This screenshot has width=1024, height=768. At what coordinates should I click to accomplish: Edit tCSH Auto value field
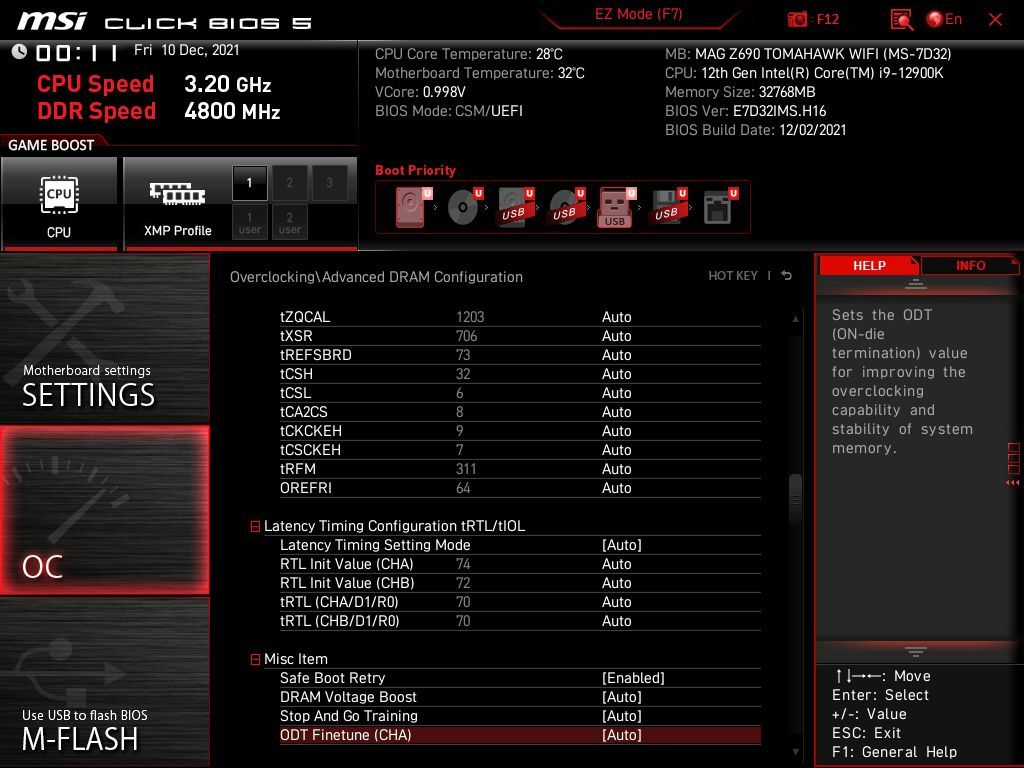[x=616, y=374]
